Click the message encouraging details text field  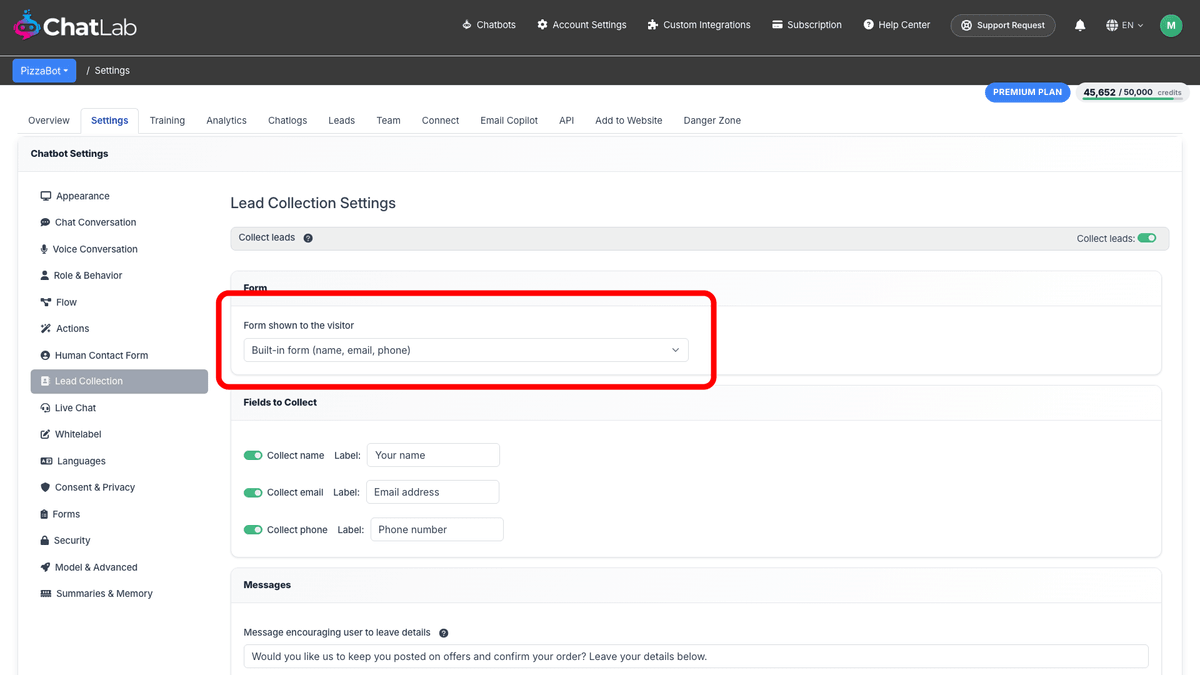coord(696,656)
